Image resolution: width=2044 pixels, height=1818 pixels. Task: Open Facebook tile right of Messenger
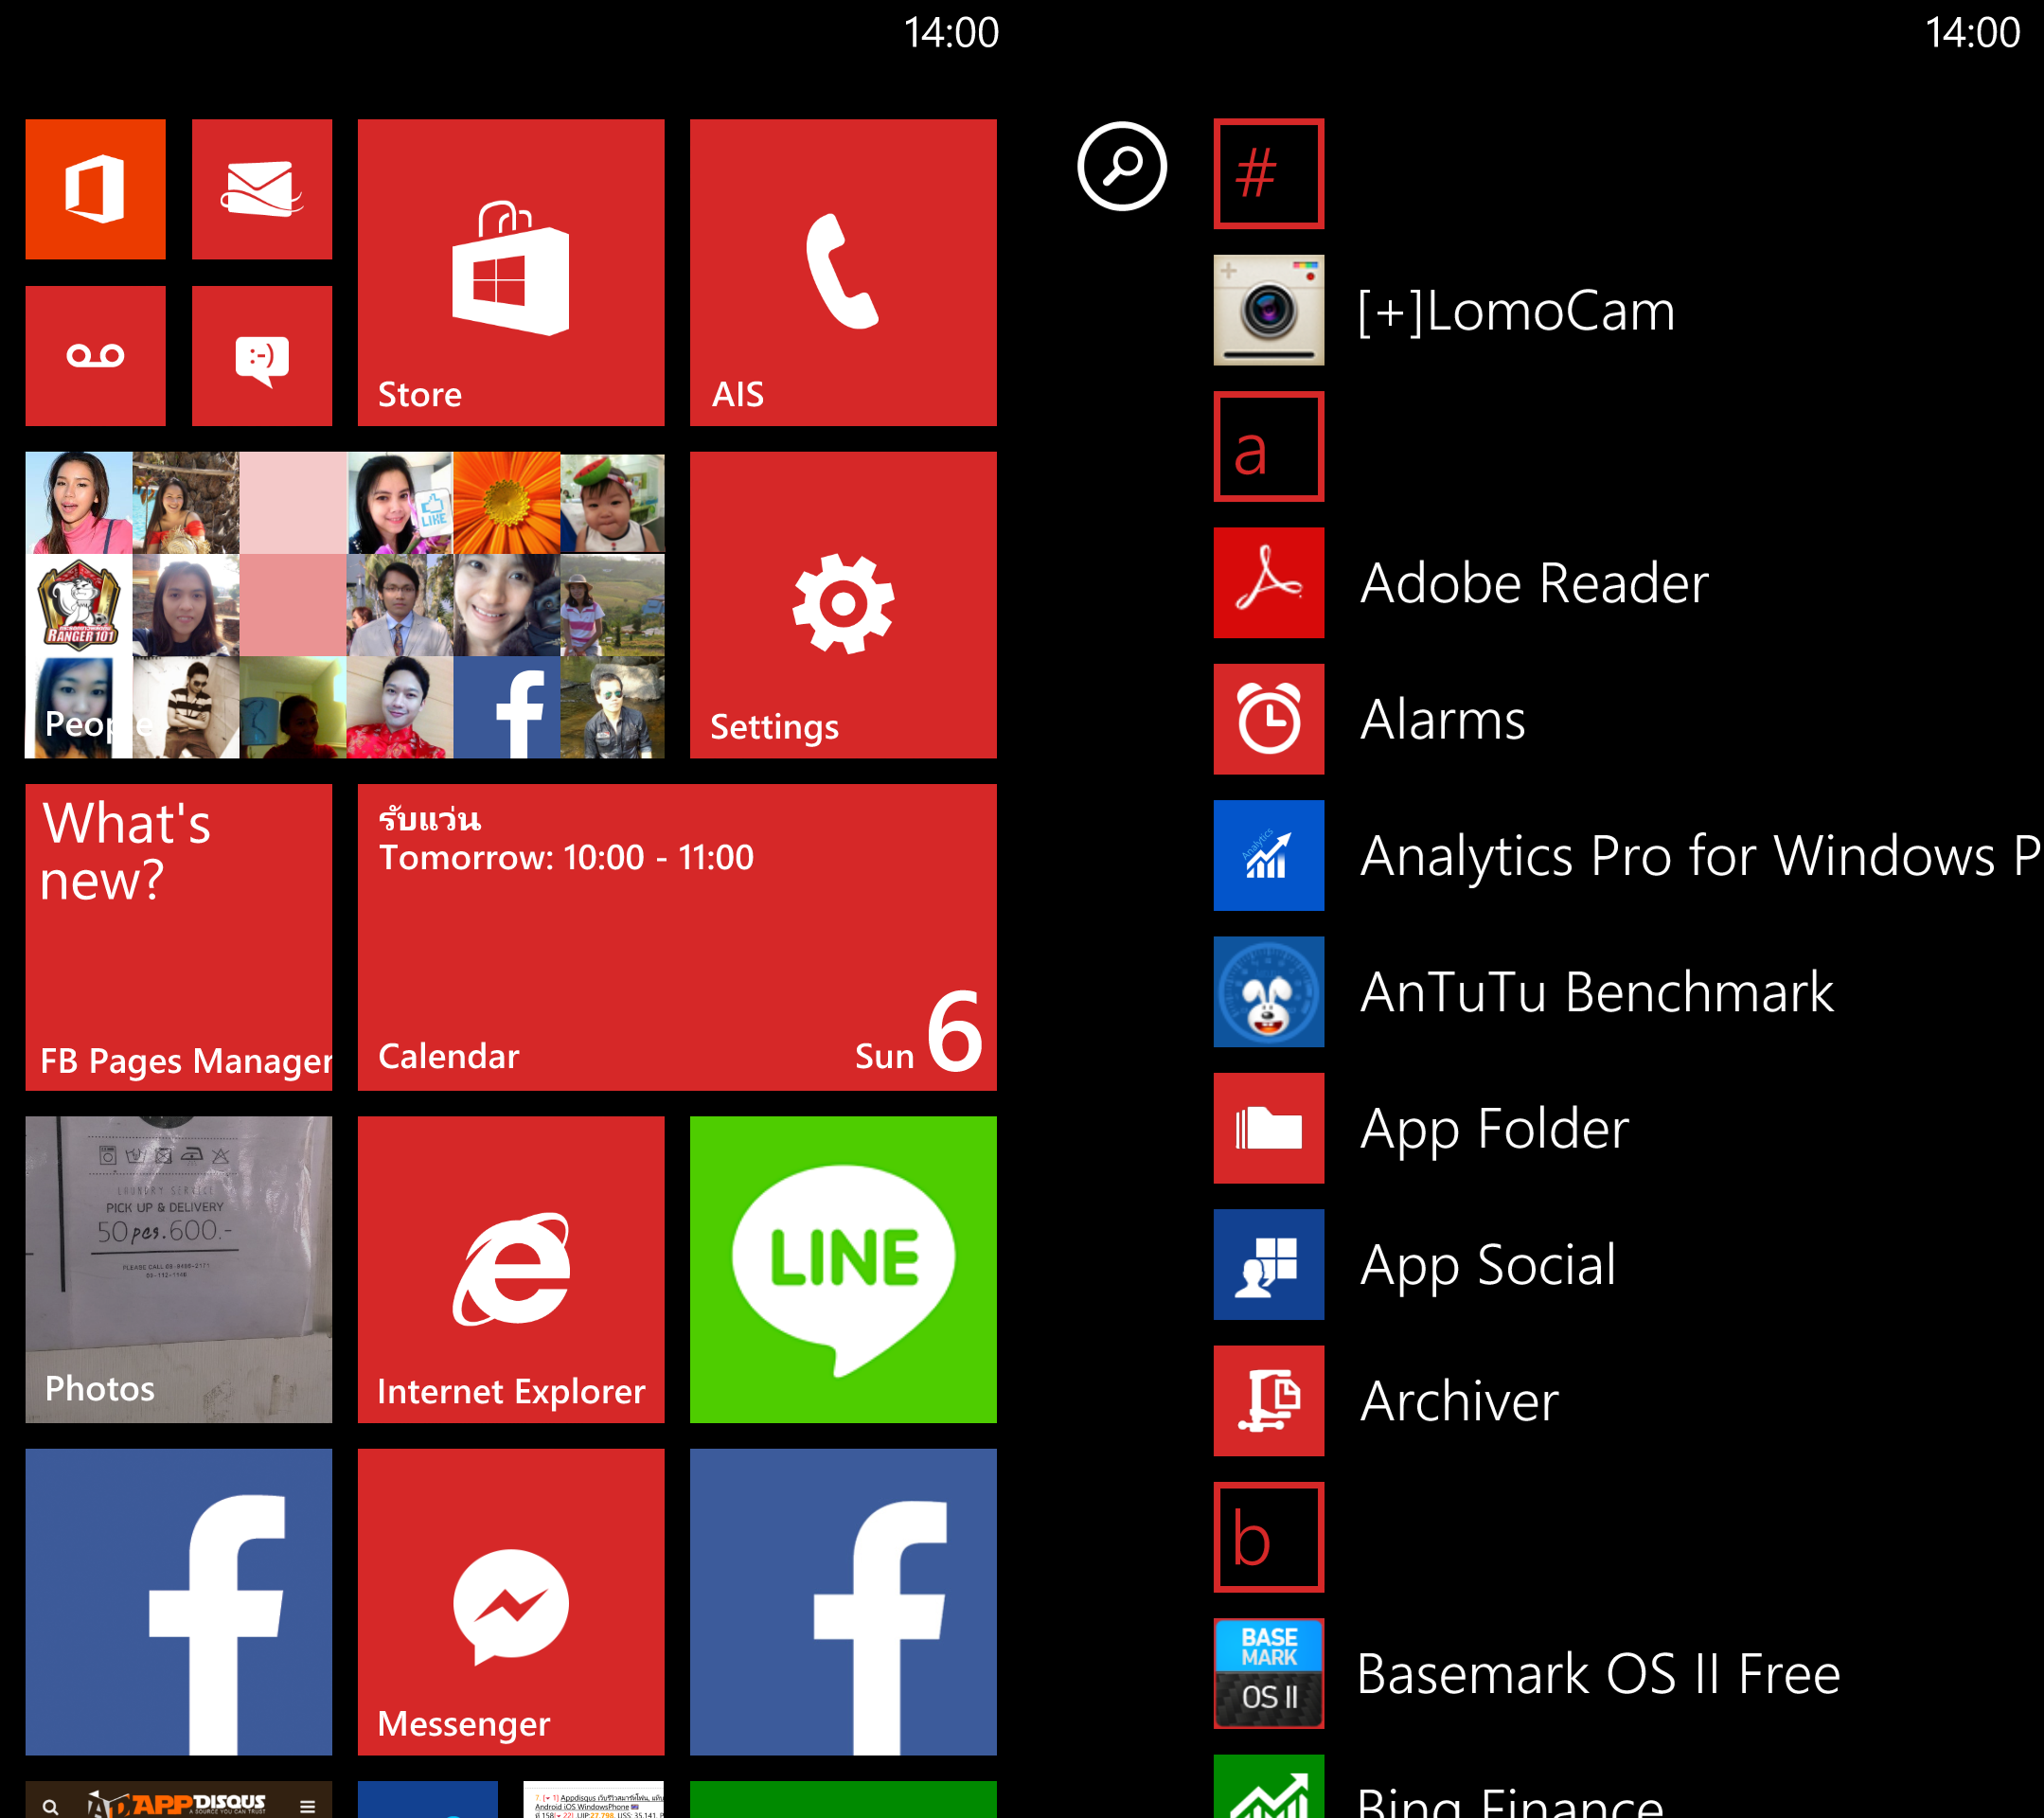click(843, 1601)
